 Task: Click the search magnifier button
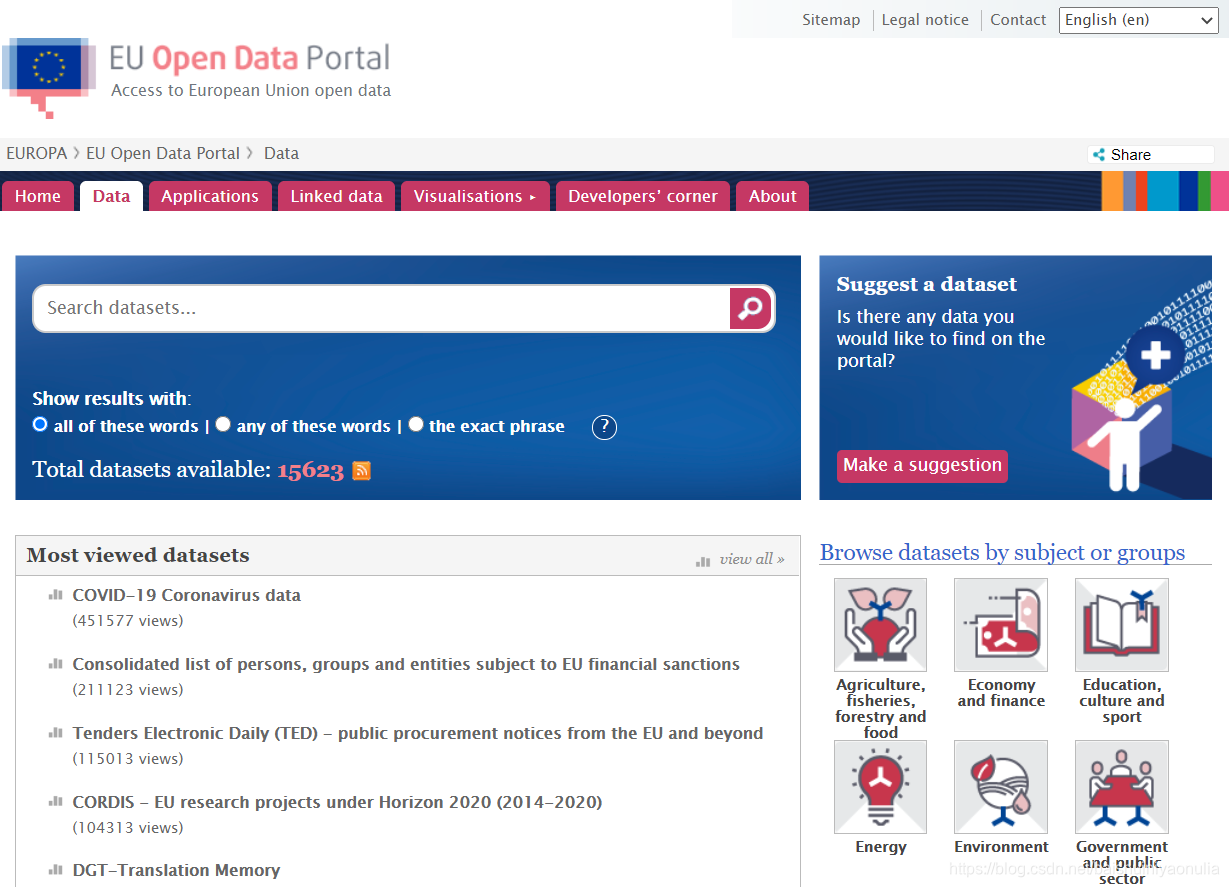751,308
